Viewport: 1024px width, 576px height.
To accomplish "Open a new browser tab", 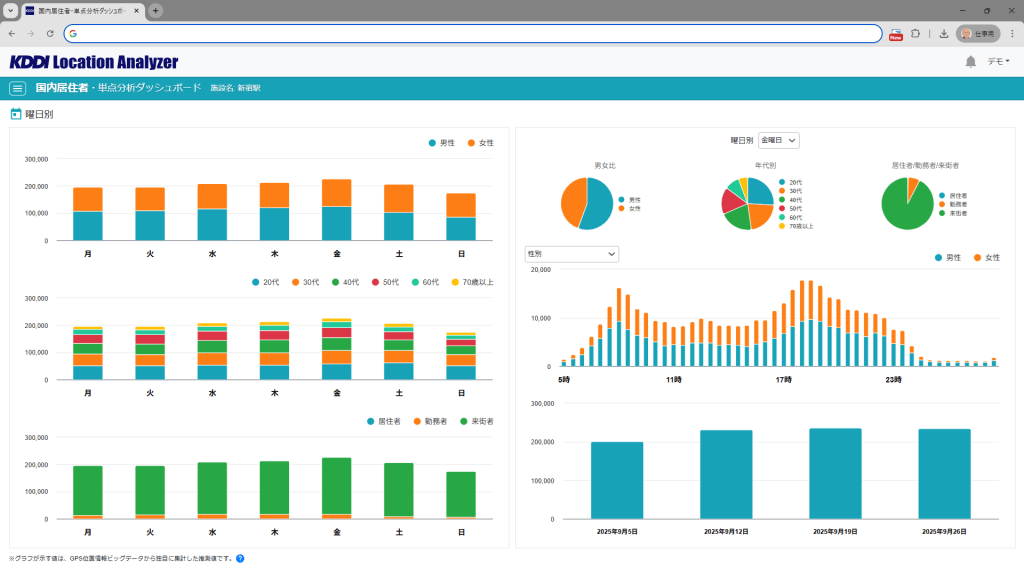I will (156, 10).
